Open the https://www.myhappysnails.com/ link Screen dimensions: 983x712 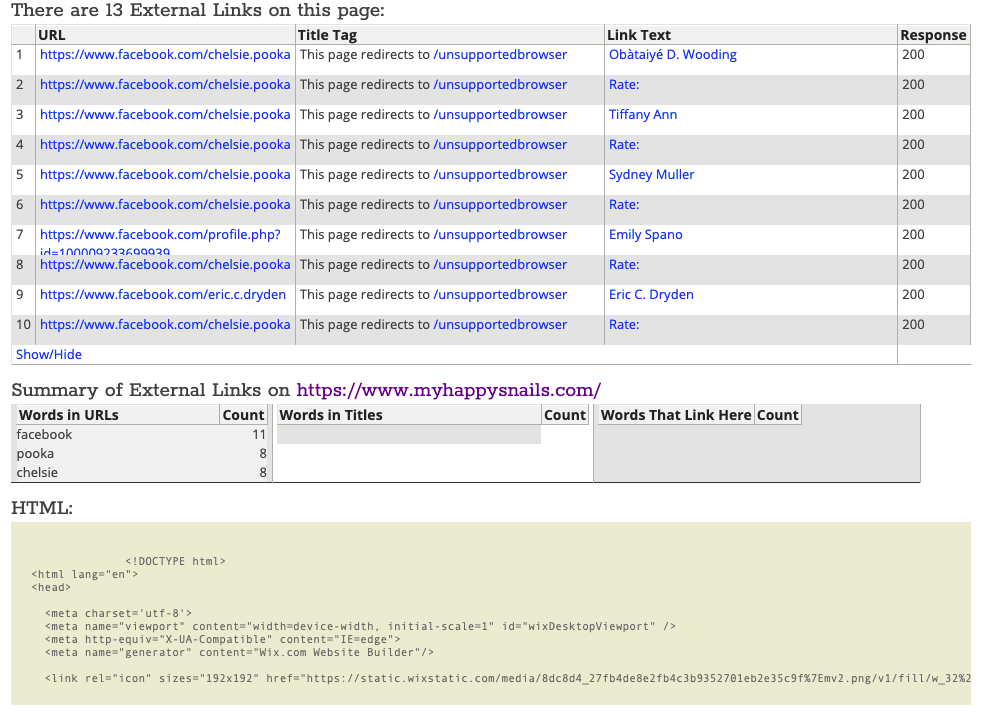click(448, 390)
